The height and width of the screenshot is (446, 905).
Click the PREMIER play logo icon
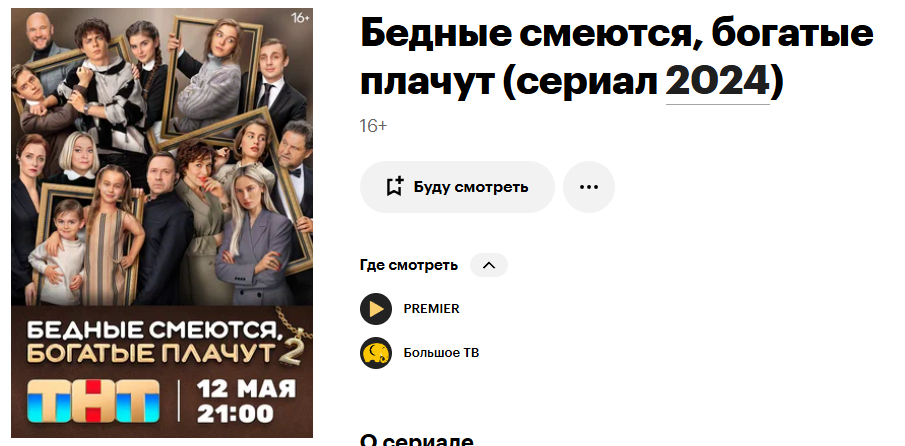(x=376, y=309)
